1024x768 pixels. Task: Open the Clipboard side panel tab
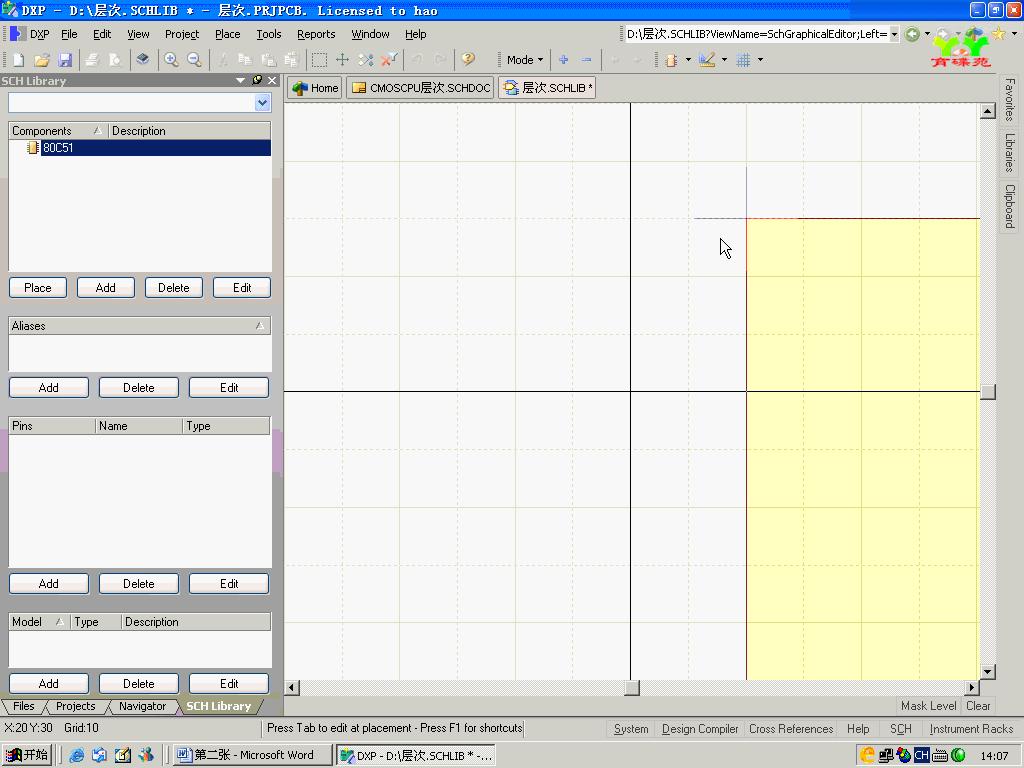(x=1010, y=206)
